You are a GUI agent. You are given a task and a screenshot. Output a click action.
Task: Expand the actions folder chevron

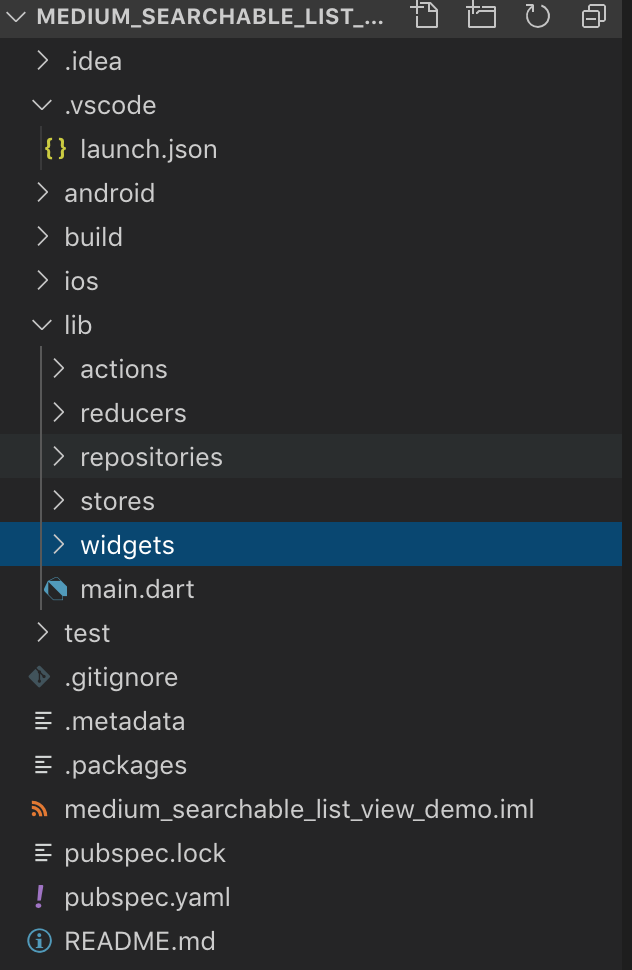59,369
